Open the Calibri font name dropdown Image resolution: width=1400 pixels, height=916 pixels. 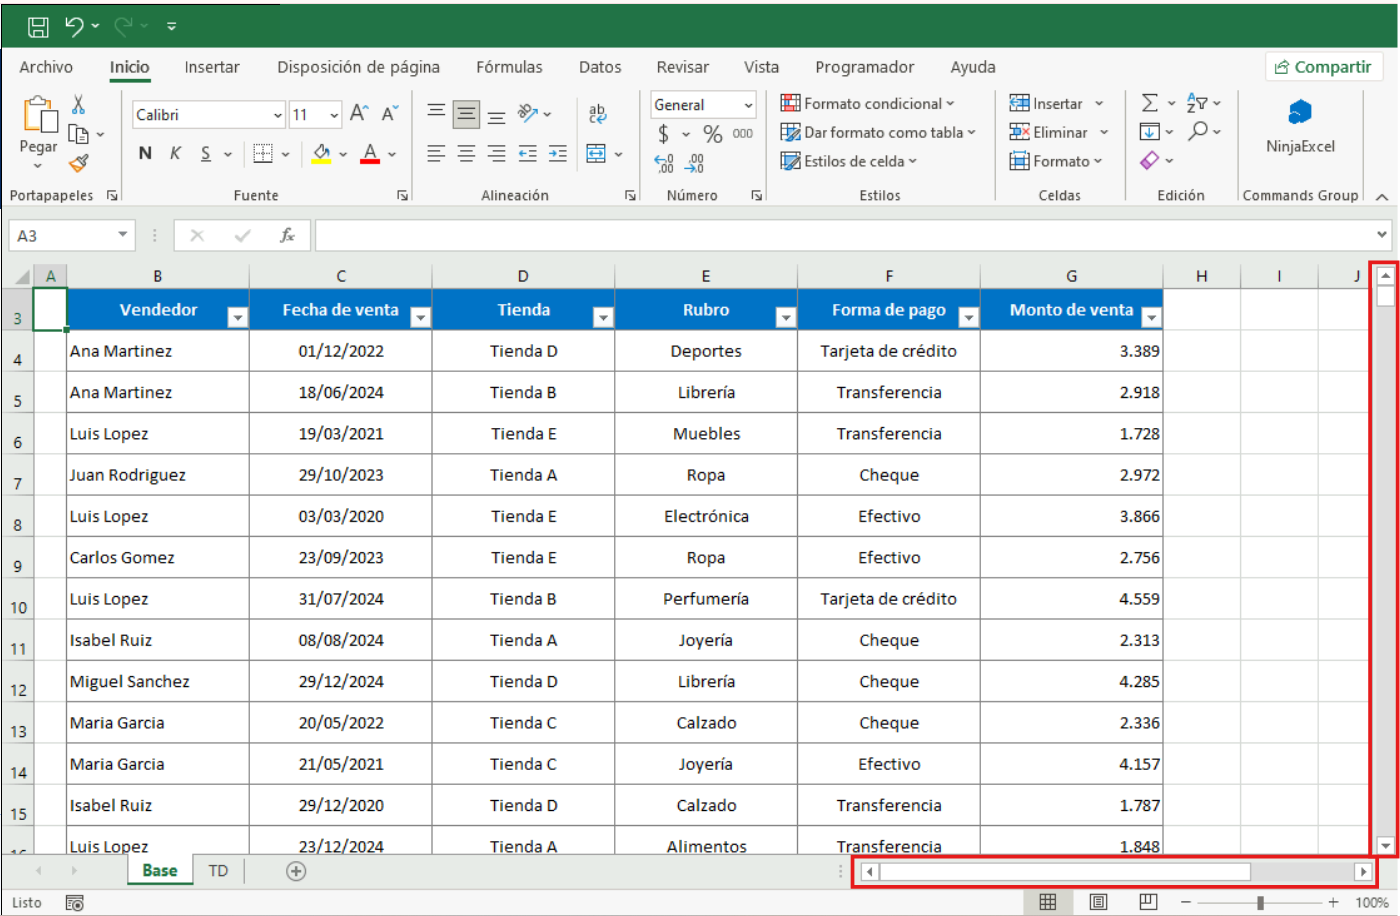[x=278, y=115]
